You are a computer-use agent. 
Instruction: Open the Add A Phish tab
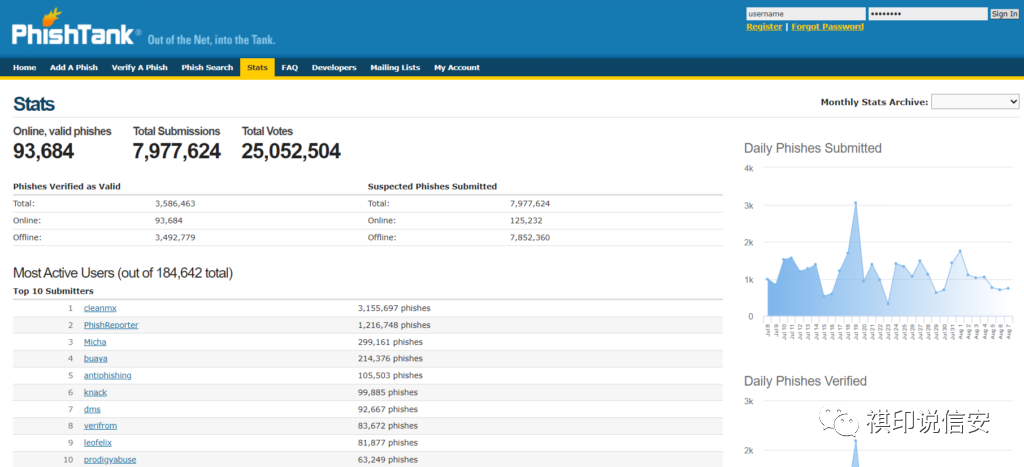click(74, 68)
